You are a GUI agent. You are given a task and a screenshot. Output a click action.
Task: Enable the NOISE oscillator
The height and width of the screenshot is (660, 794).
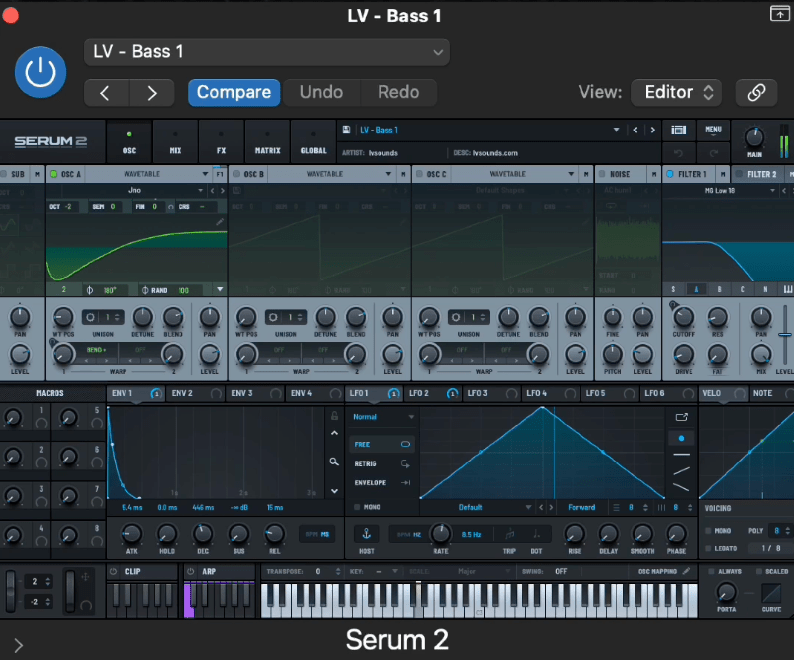tap(602, 174)
